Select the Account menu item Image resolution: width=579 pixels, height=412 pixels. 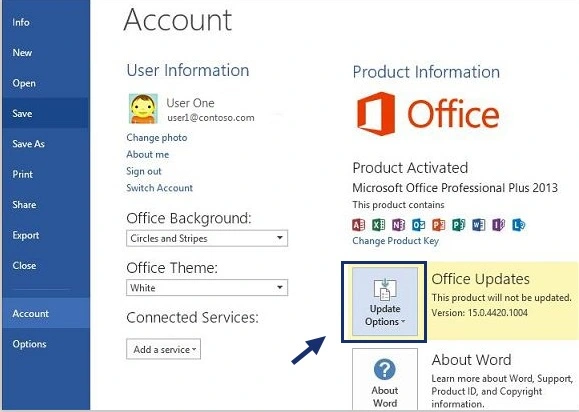pos(46,313)
